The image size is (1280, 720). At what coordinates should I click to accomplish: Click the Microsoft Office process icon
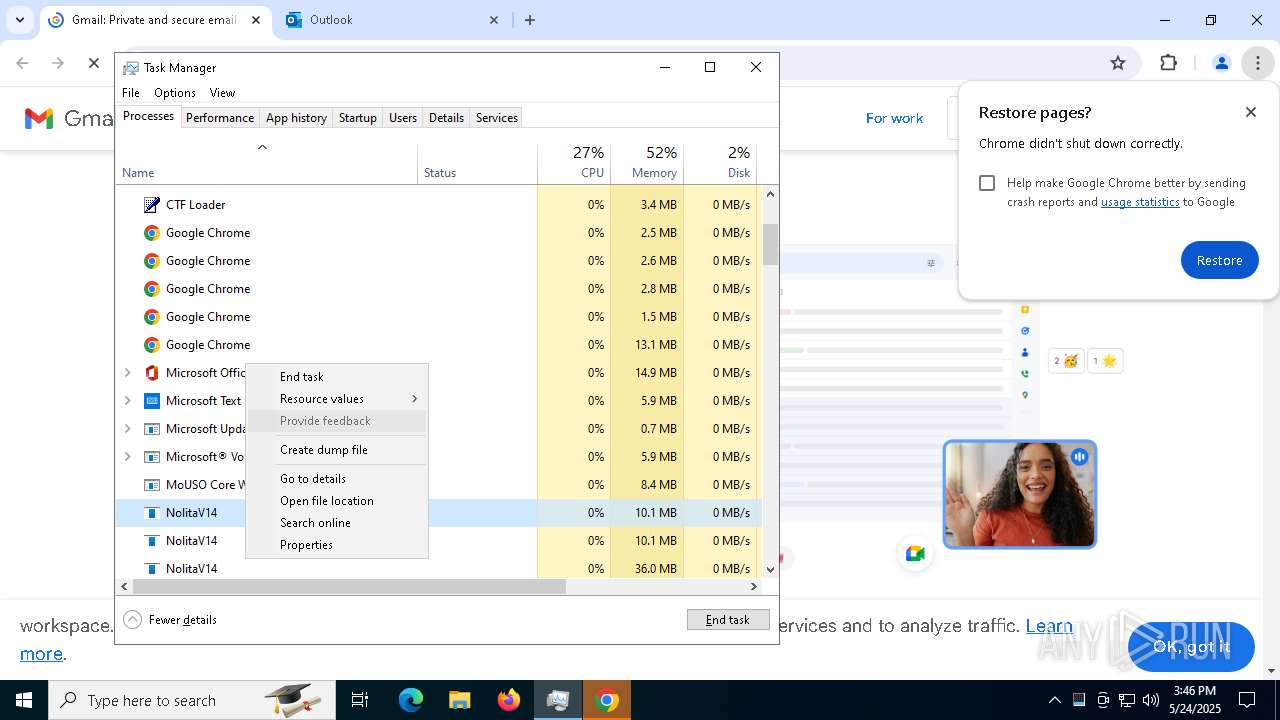click(x=151, y=372)
